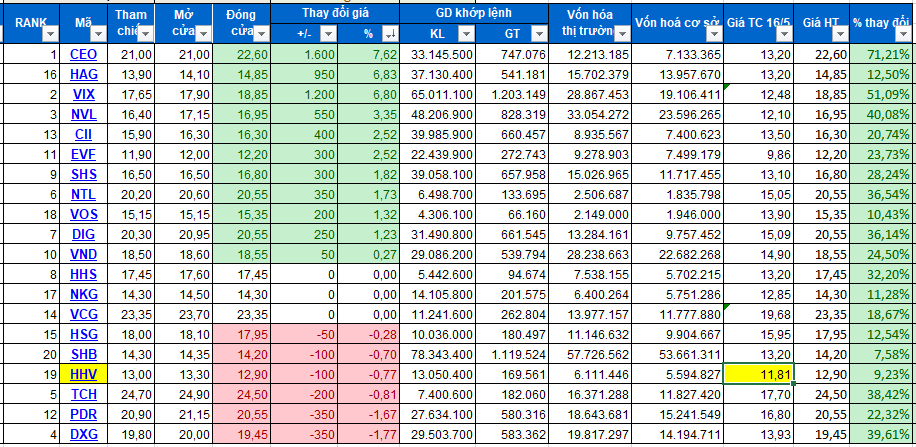The image size is (916, 447).
Task: Select the cell showing 9,86
Action: click(758, 155)
